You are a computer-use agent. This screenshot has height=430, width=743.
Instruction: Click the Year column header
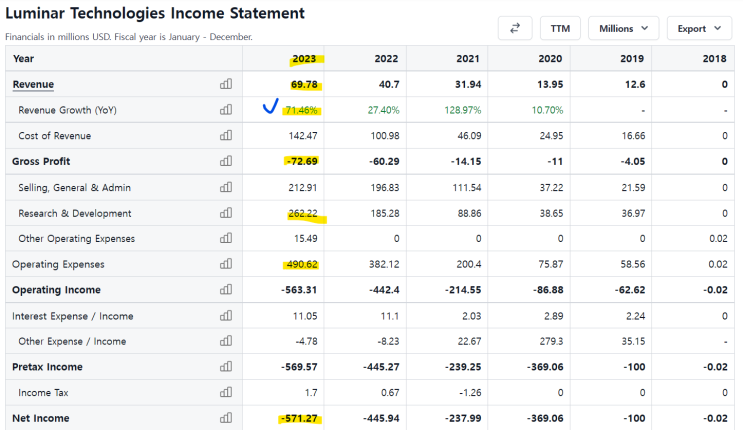point(24,58)
